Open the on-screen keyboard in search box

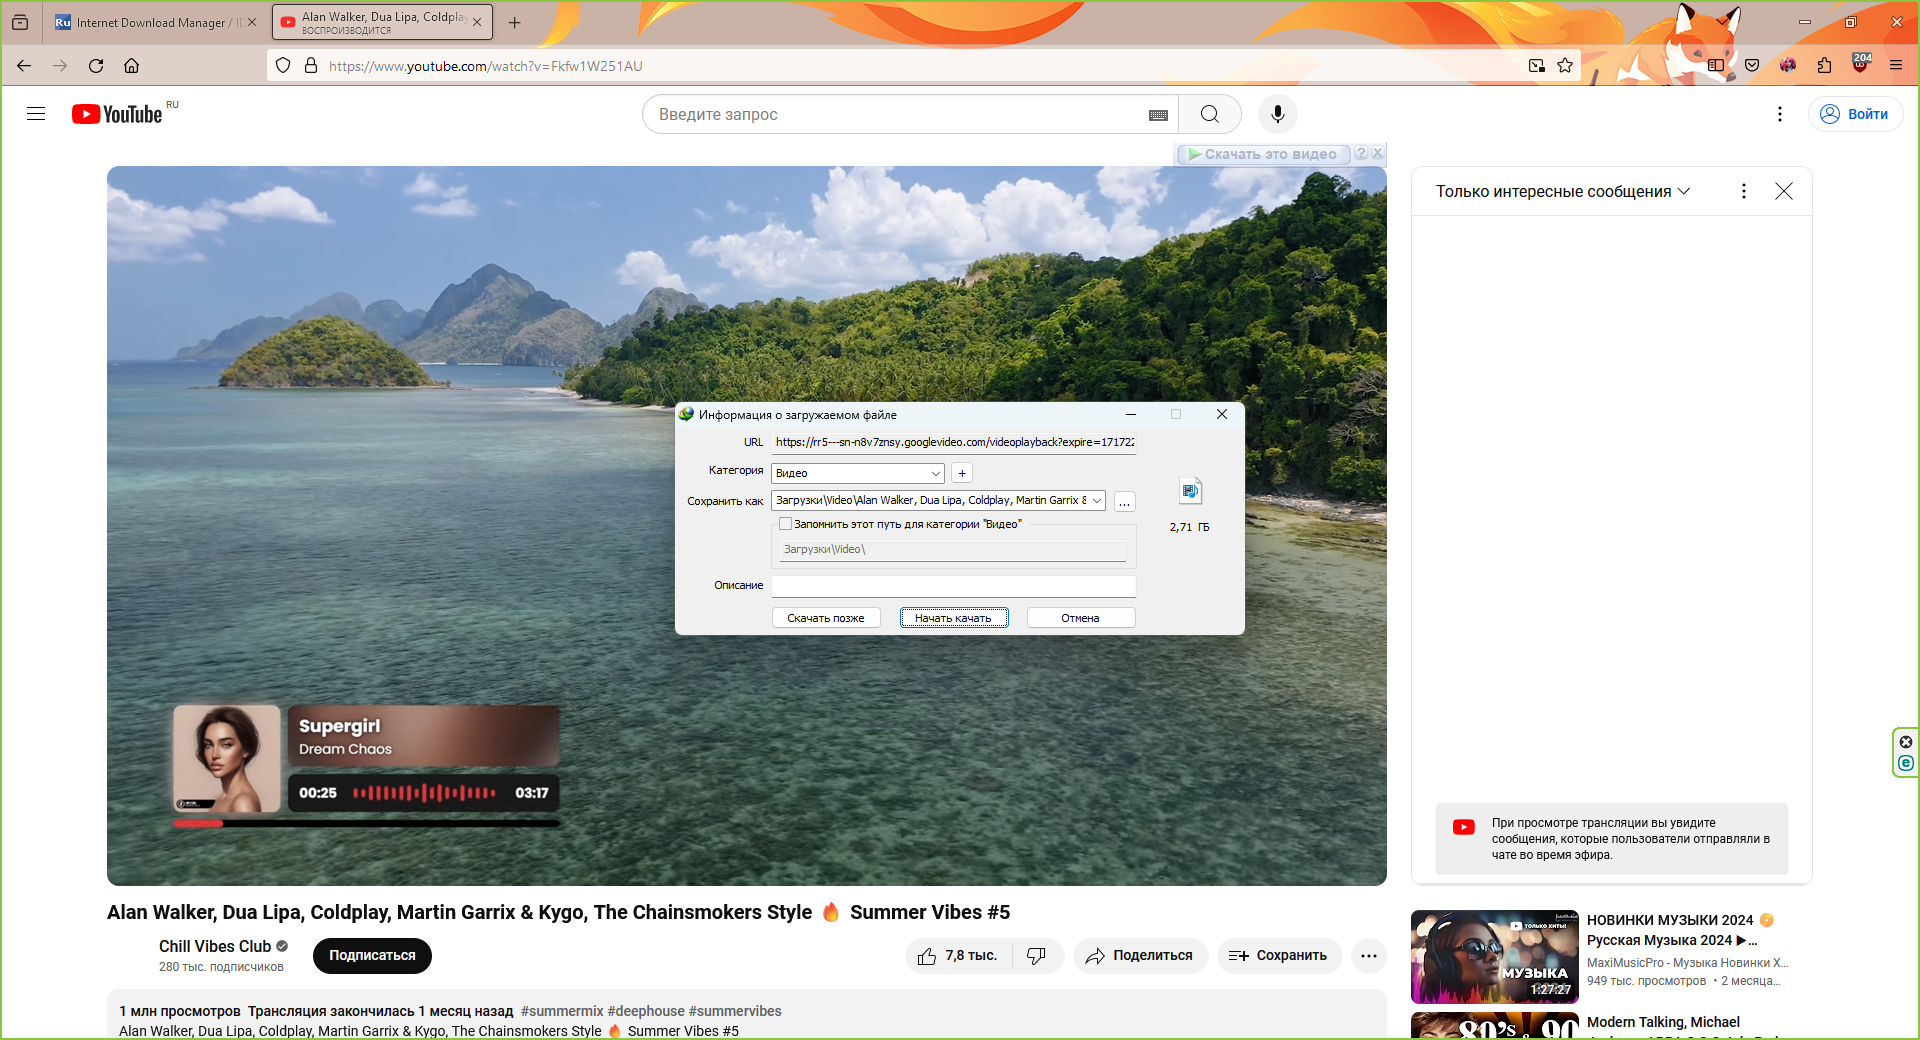[x=1158, y=115]
